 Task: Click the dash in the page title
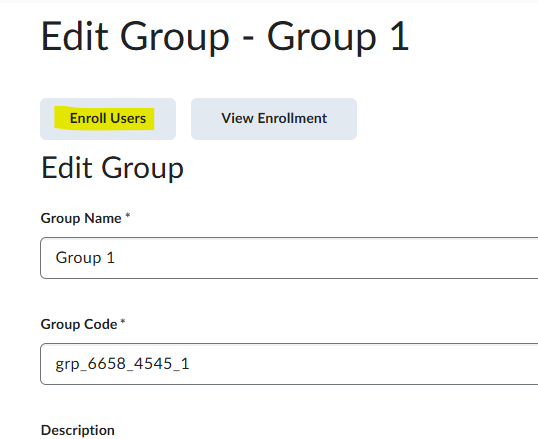pyautogui.click(x=248, y=38)
